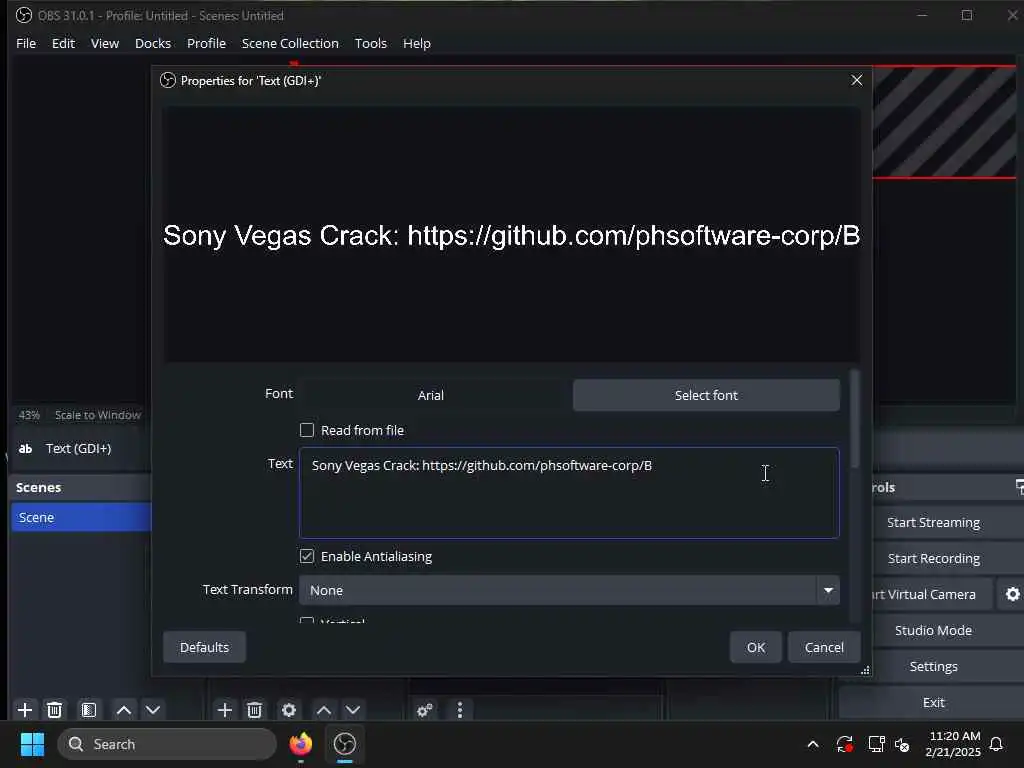Click Start Recording button
The image size is (1024, 768).
pos(933,558)
